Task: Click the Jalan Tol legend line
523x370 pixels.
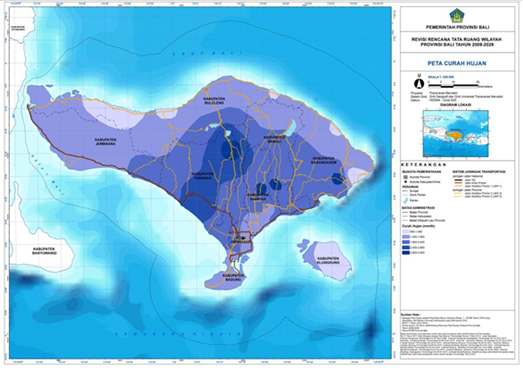Action: click(x=458, y=180)
